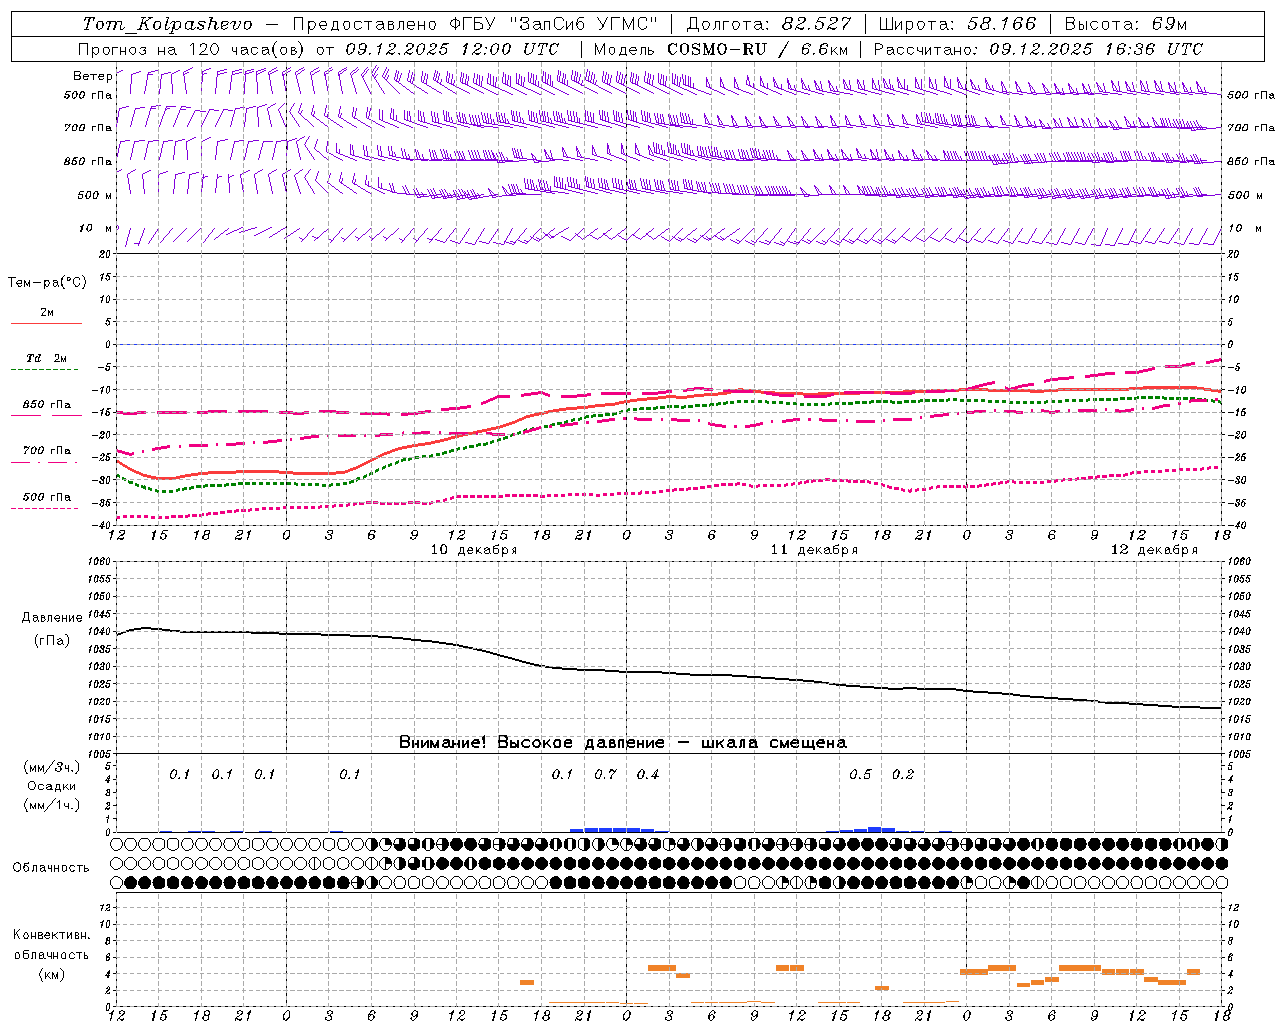Click the '10 декабря' date label

tap(474, 550)
